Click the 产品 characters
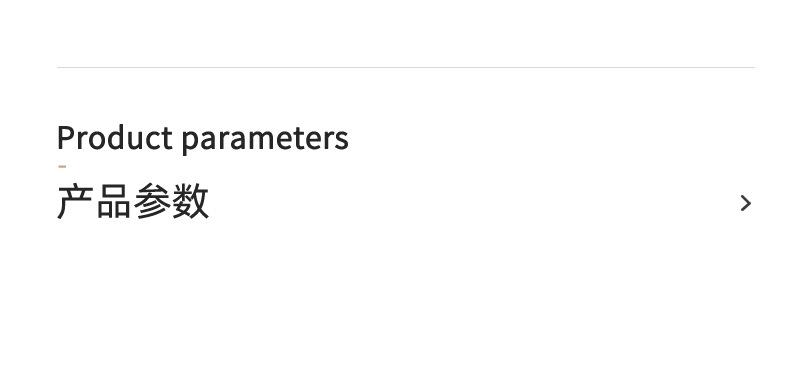Viewport: 790px width, 376px height. pos(94,201)
